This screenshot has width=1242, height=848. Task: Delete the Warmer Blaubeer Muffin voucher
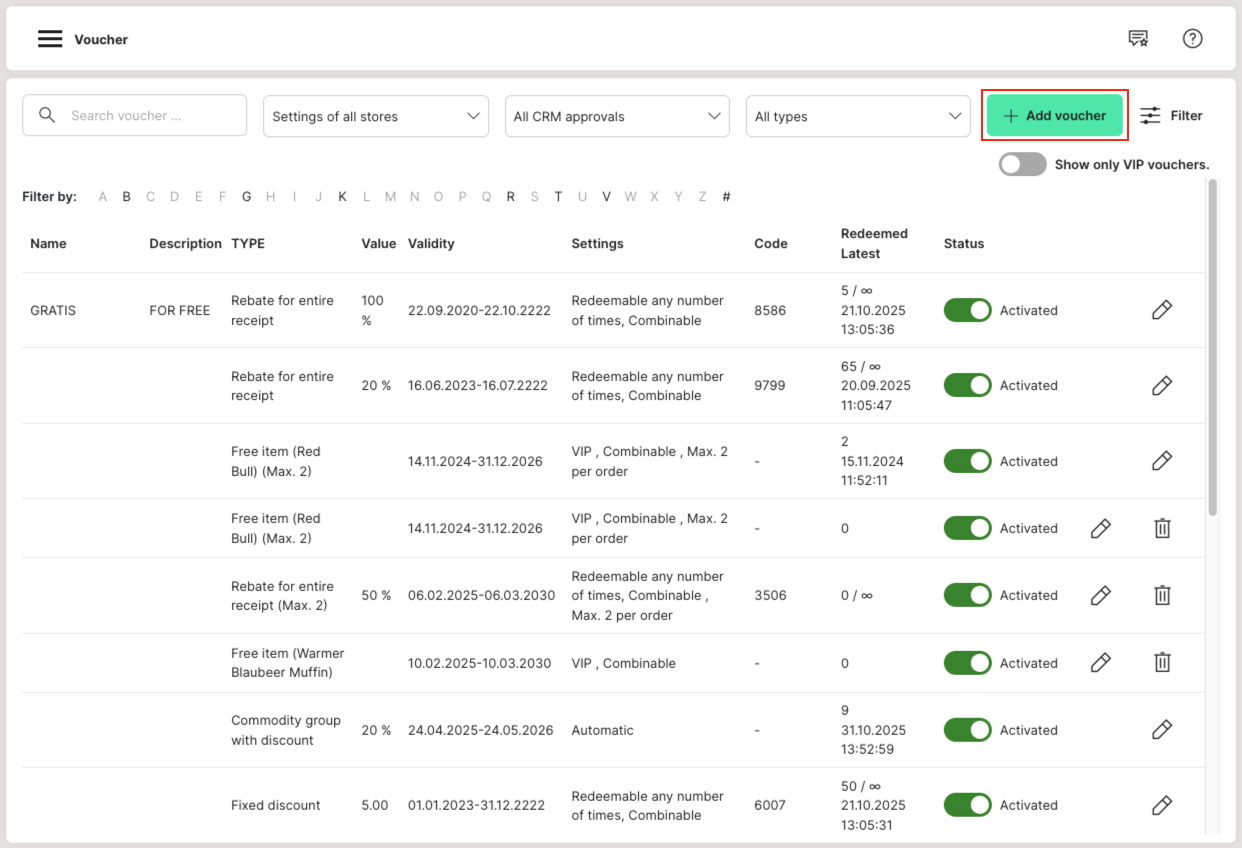1161,662
